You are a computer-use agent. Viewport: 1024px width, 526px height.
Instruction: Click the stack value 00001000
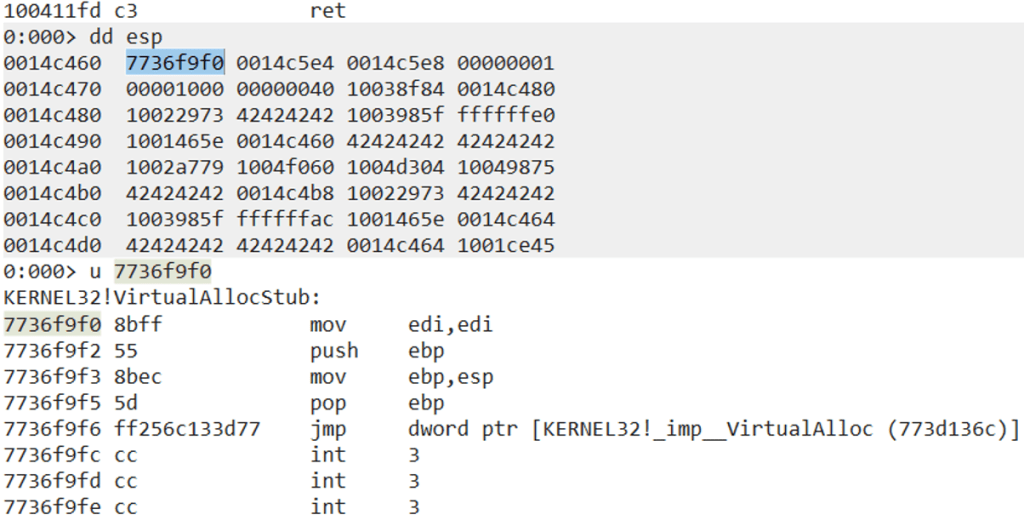tap(175, 88)
